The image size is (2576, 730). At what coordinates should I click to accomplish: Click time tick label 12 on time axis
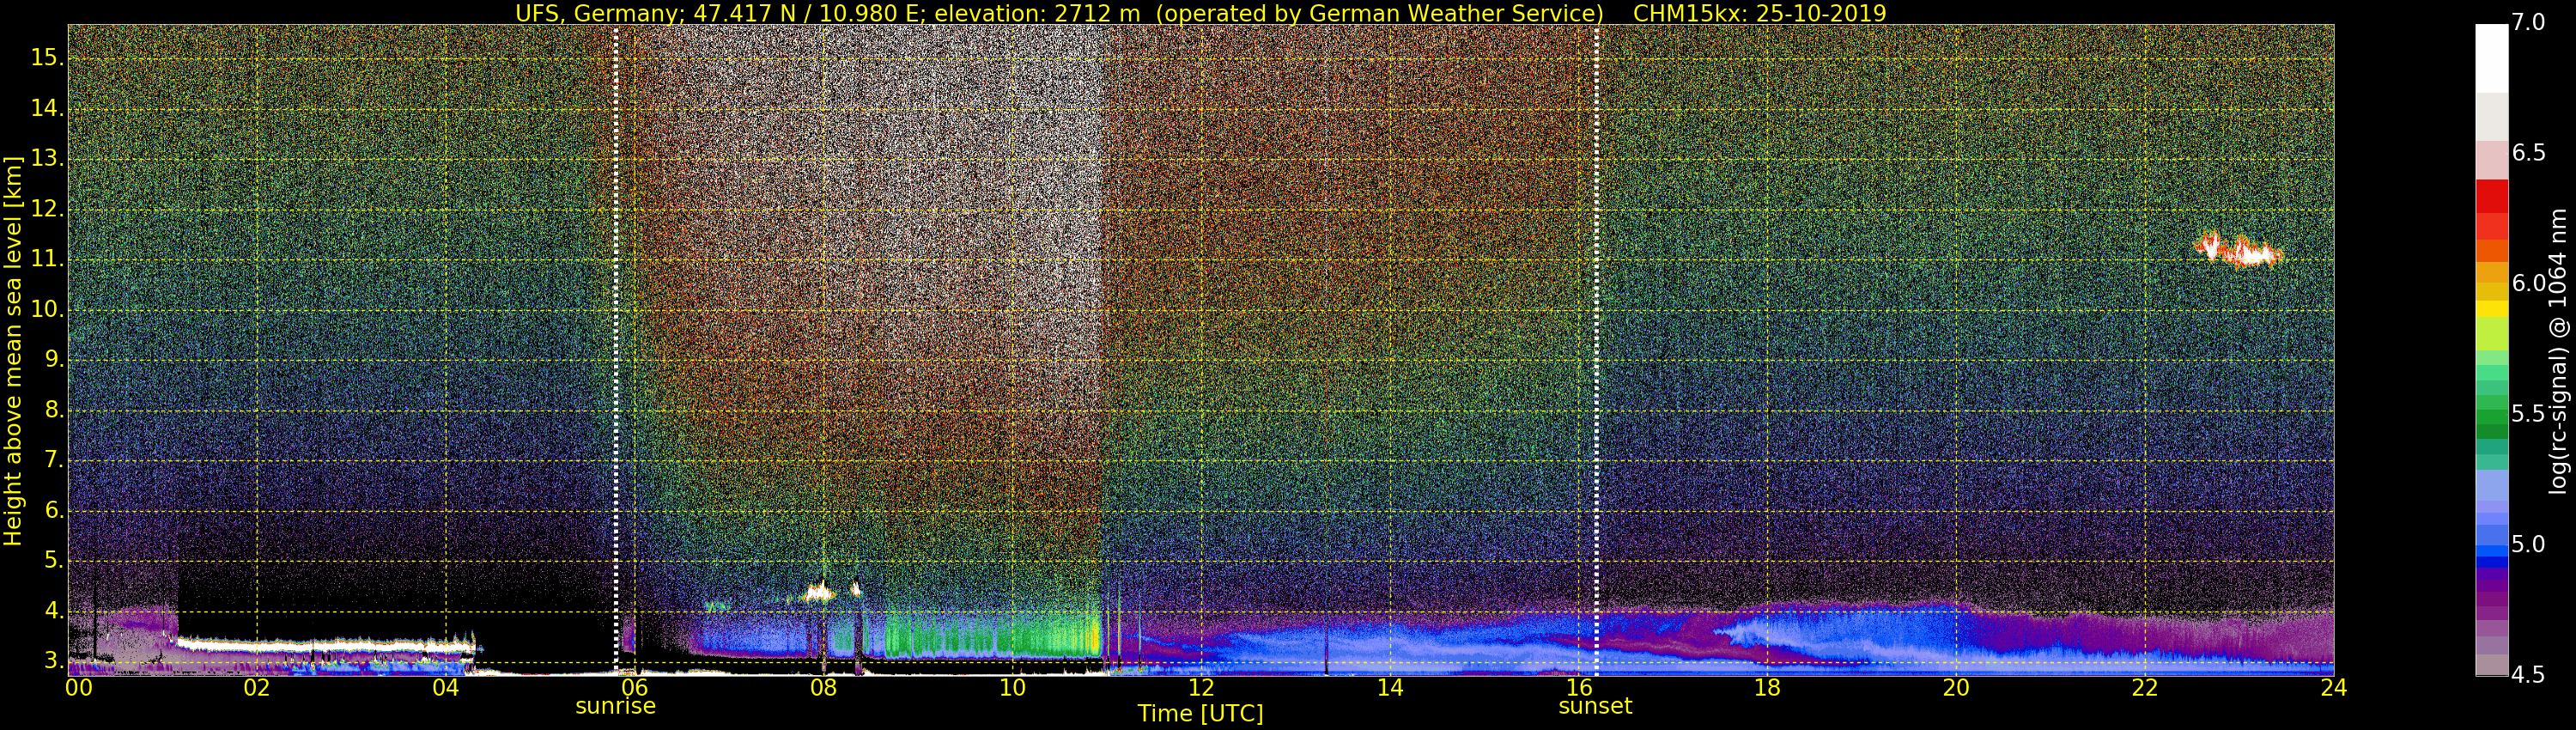click(x=1201, y=688)
